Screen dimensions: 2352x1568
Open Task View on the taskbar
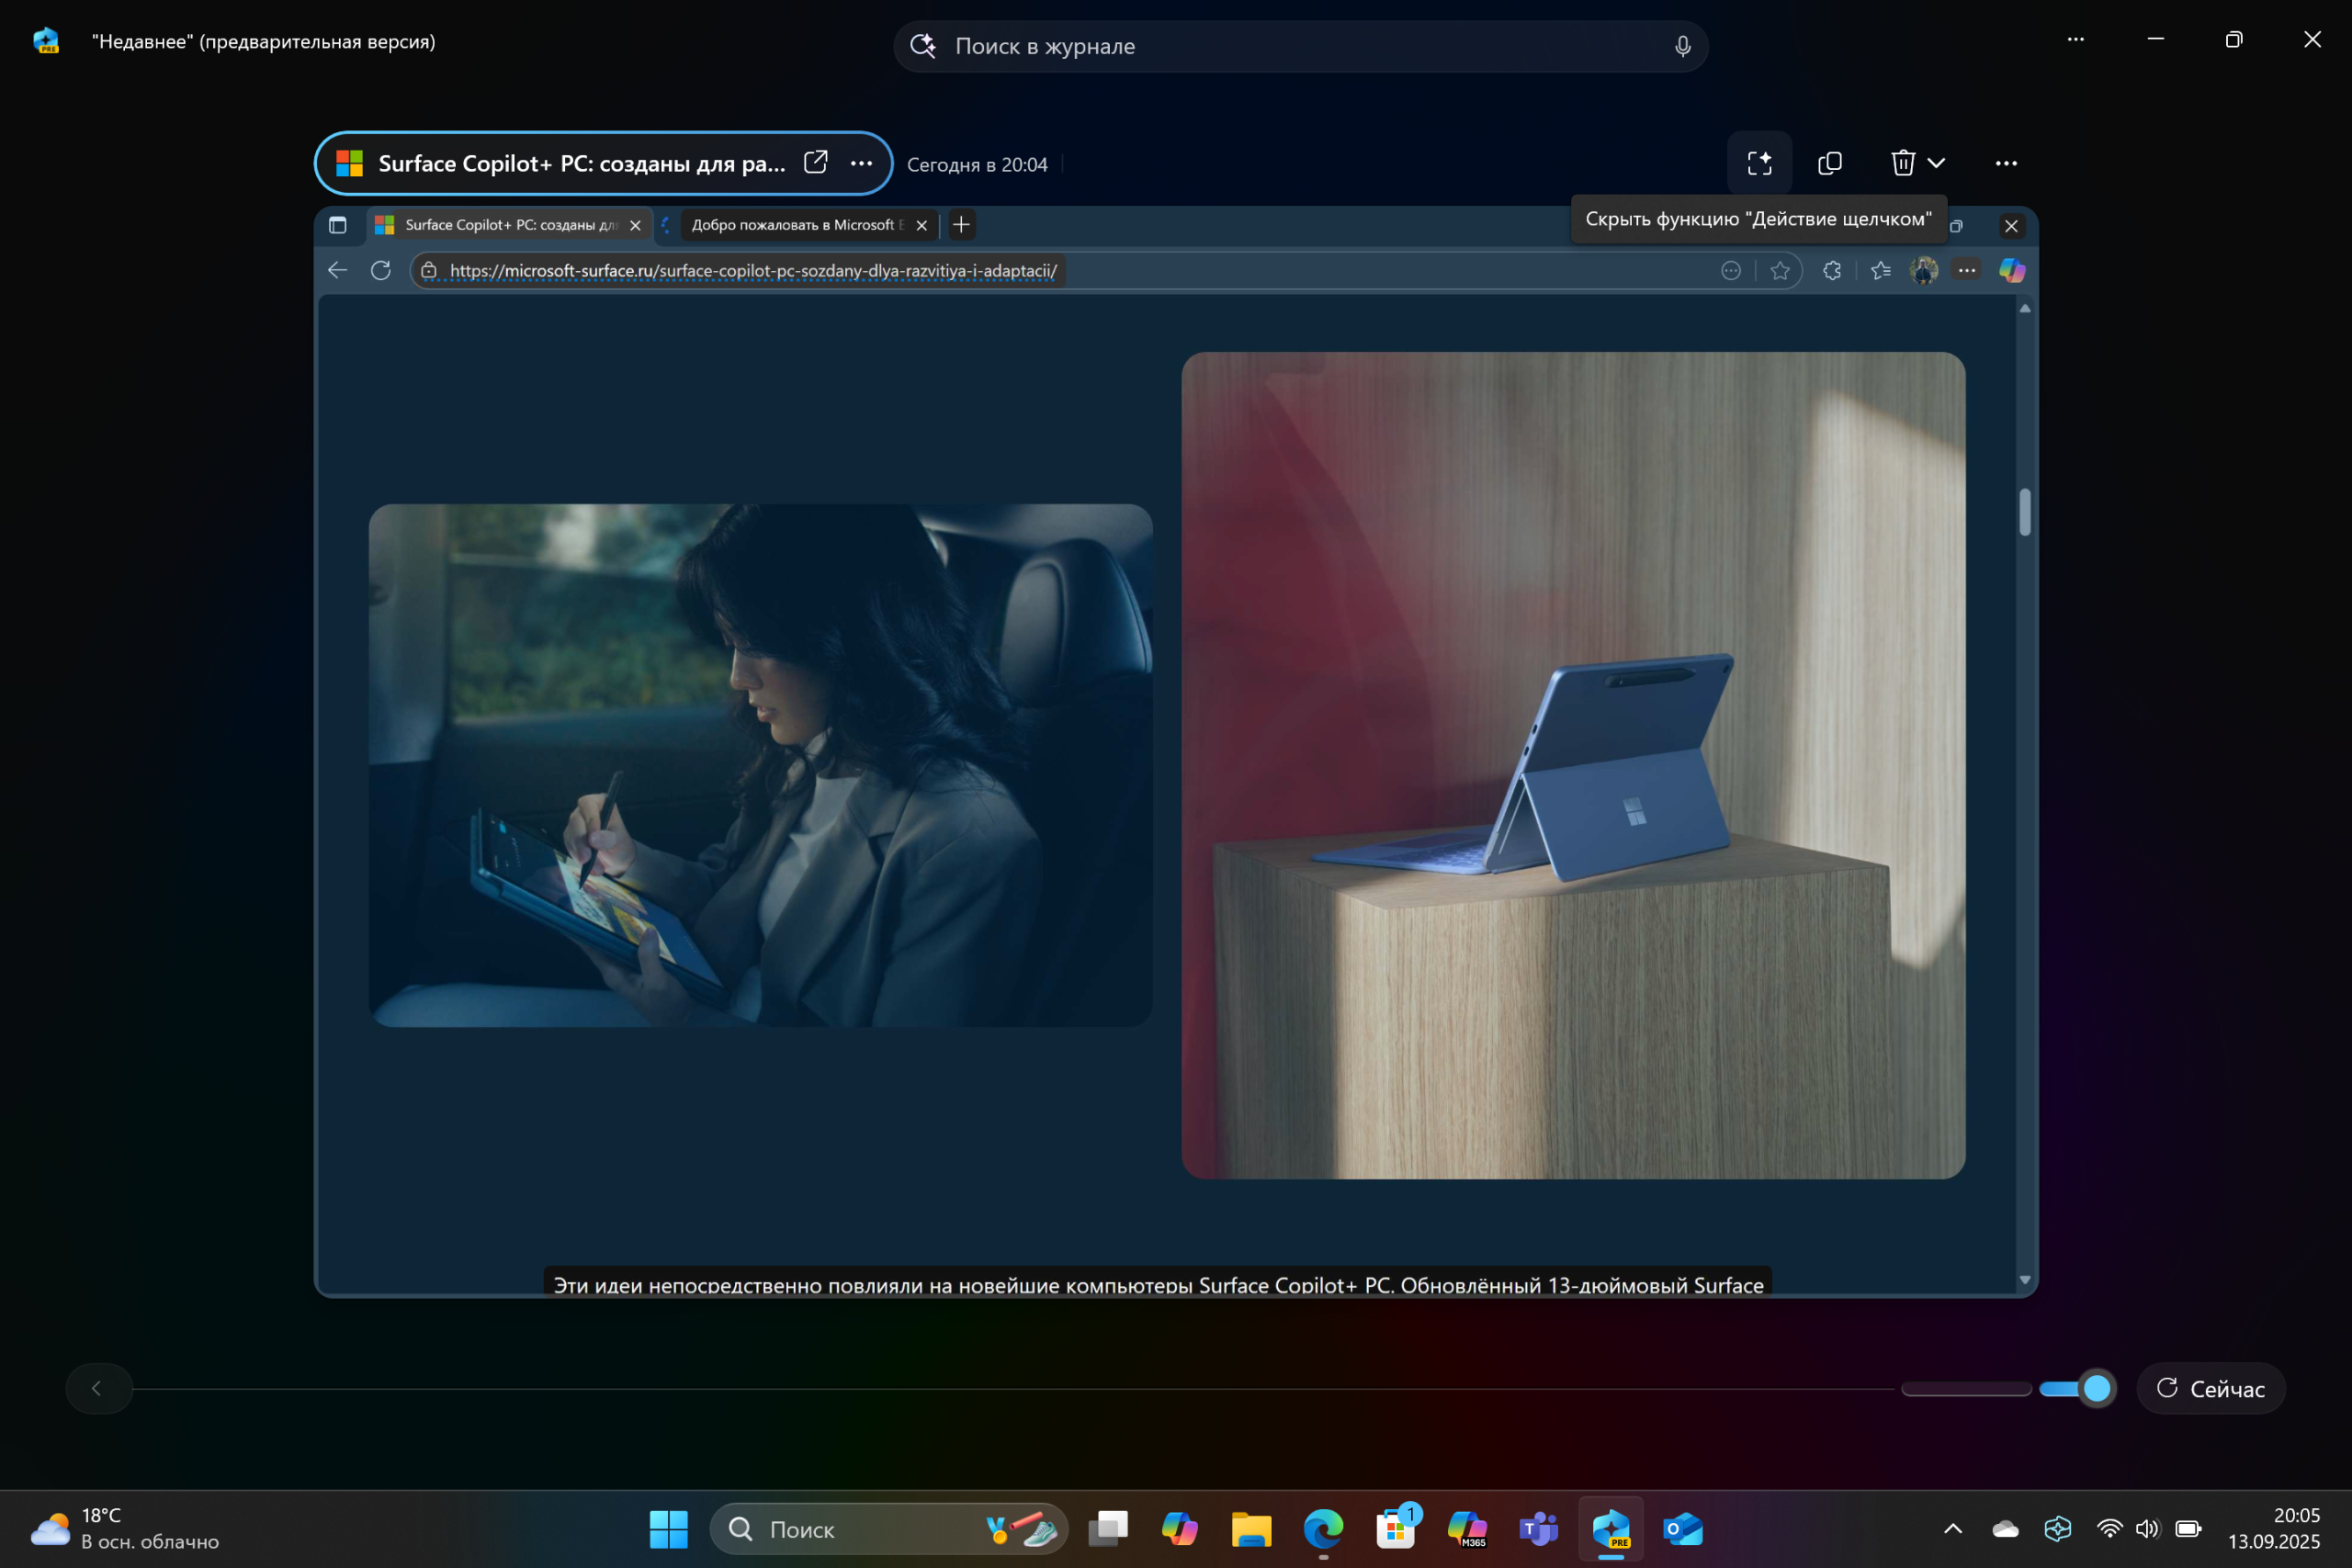(1108, 1529)
